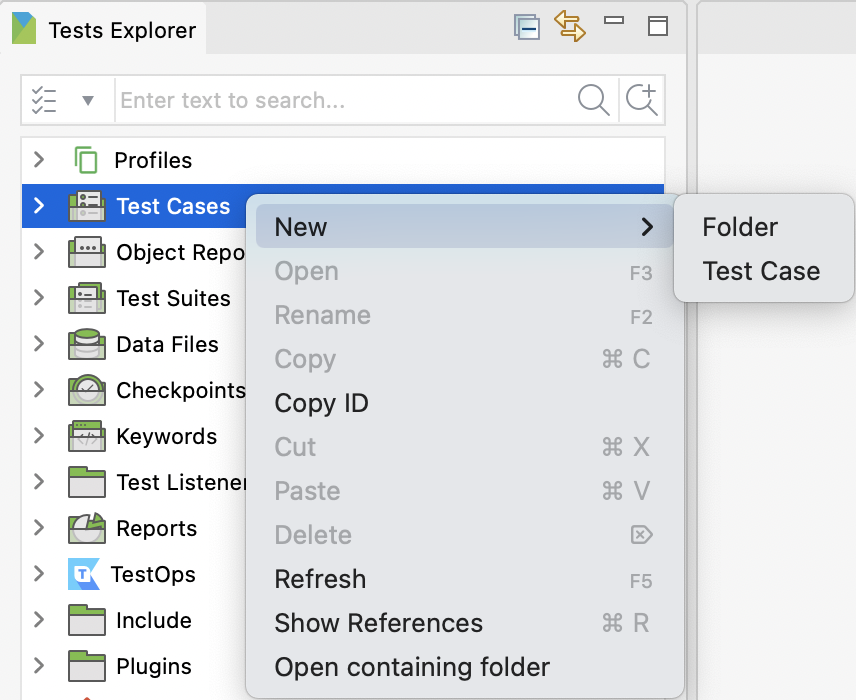Click 'Open containing folder' menu entry
This screenshot has height=700, width=856.
[x=411, y=667]
